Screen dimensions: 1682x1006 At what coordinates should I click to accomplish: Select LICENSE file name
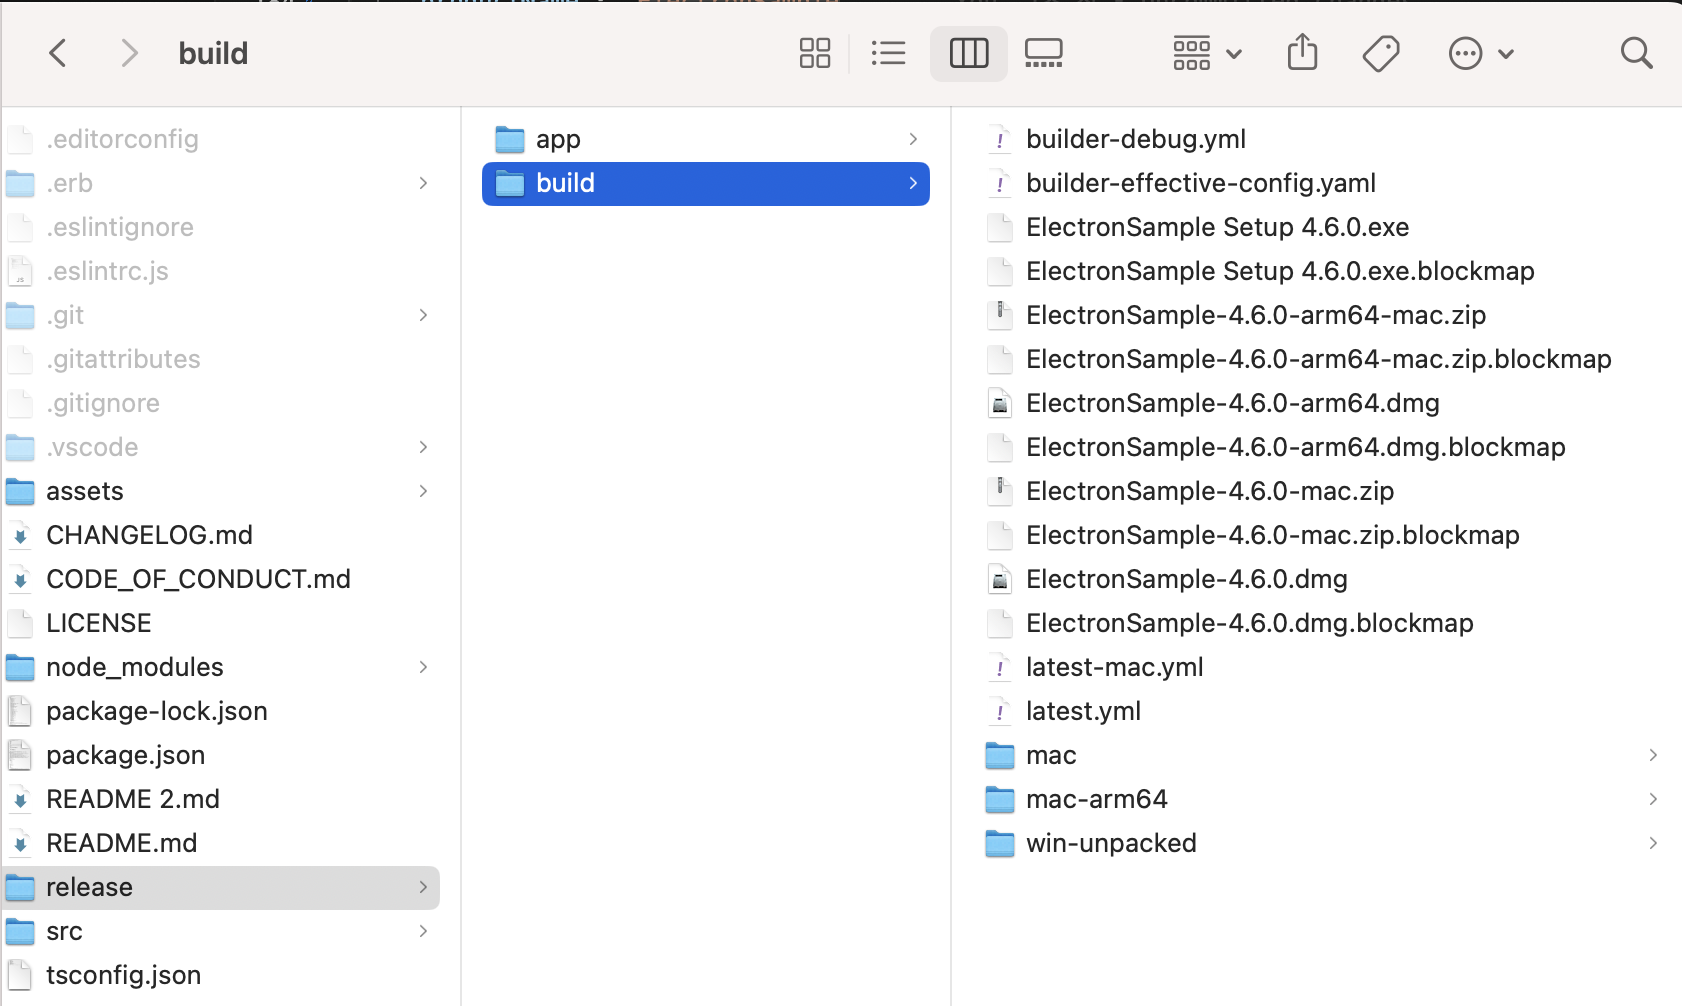[99, 623]
